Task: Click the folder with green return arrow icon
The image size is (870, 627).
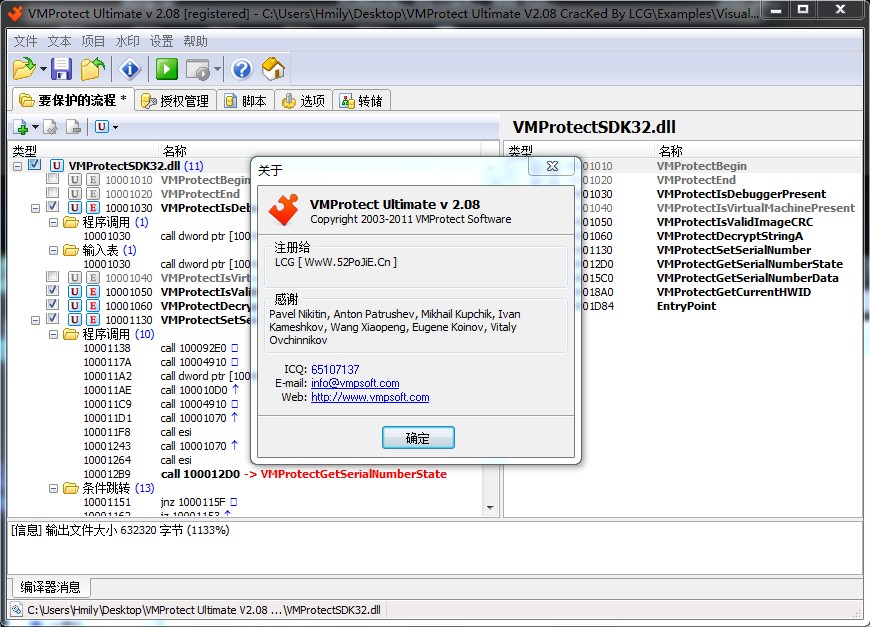Action: (93, 69)
